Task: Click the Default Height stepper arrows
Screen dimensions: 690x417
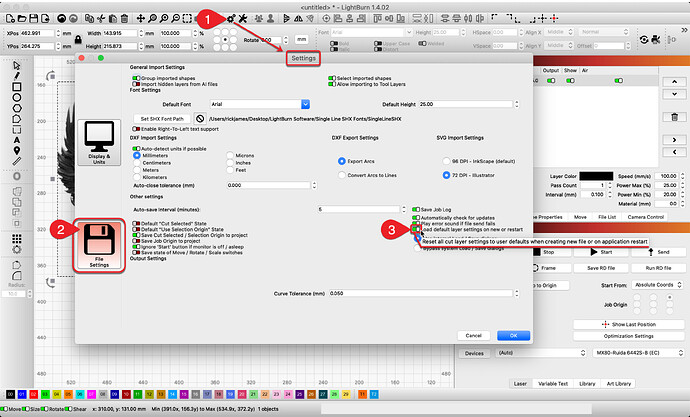Action: pos(517,104)
